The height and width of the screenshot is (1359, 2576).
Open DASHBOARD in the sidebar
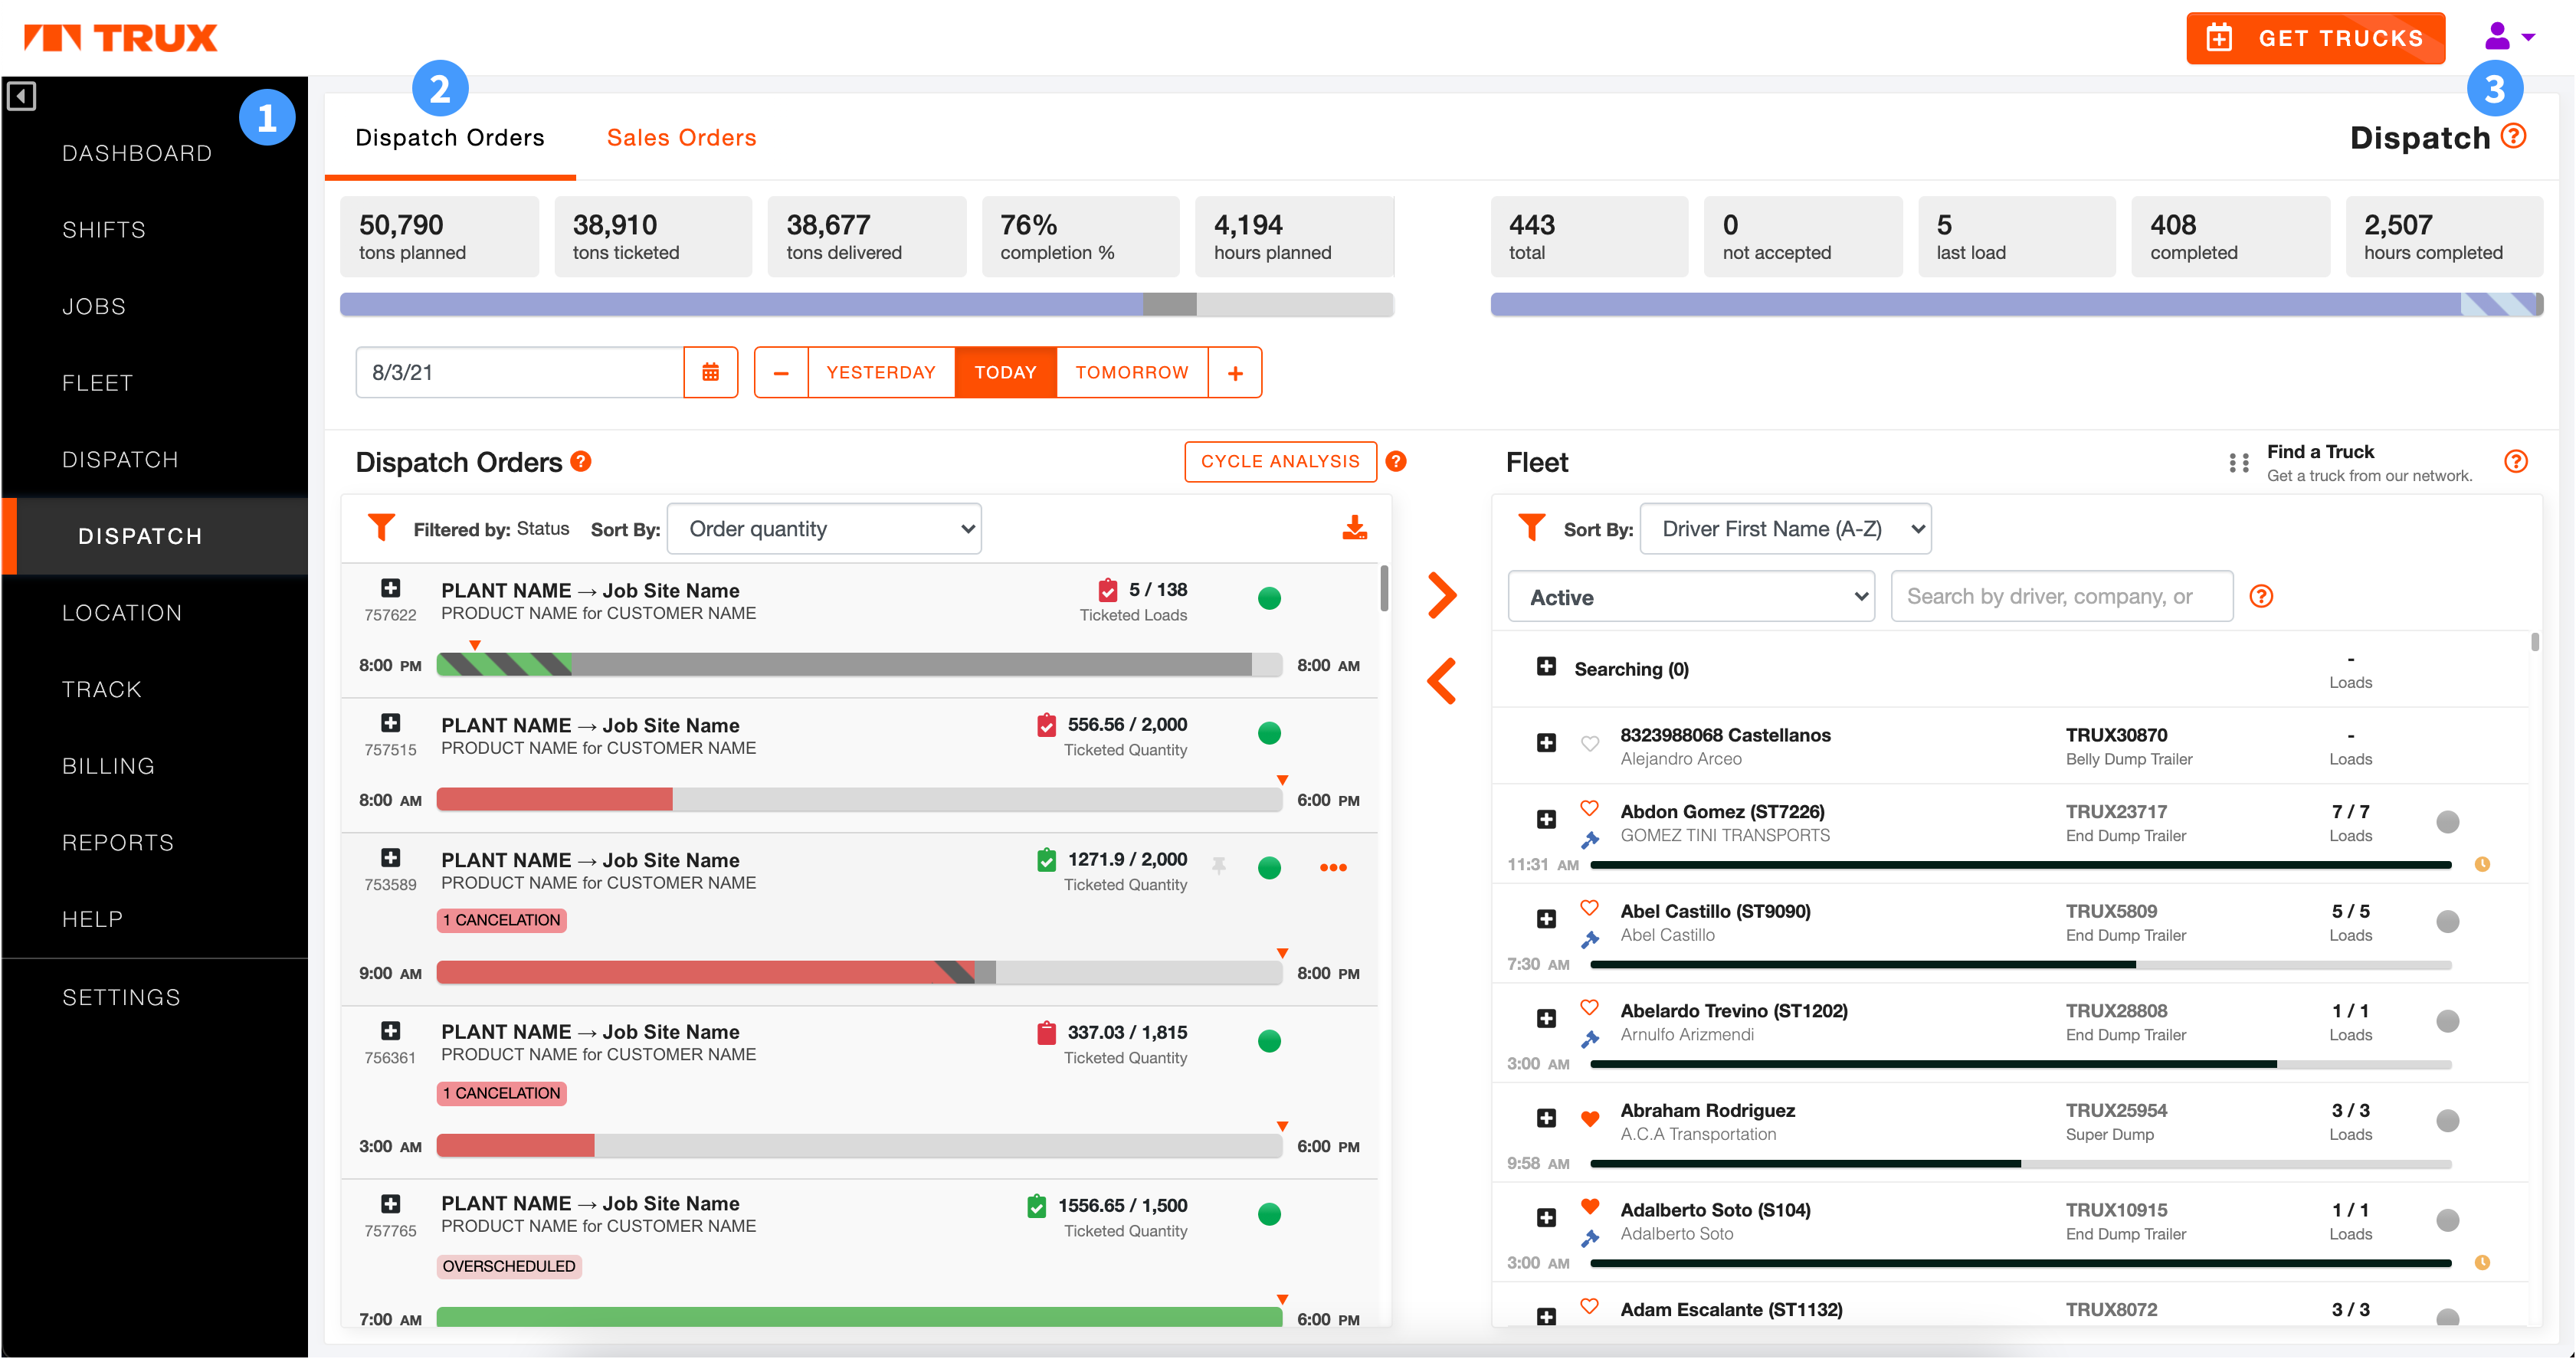[137, 153]
